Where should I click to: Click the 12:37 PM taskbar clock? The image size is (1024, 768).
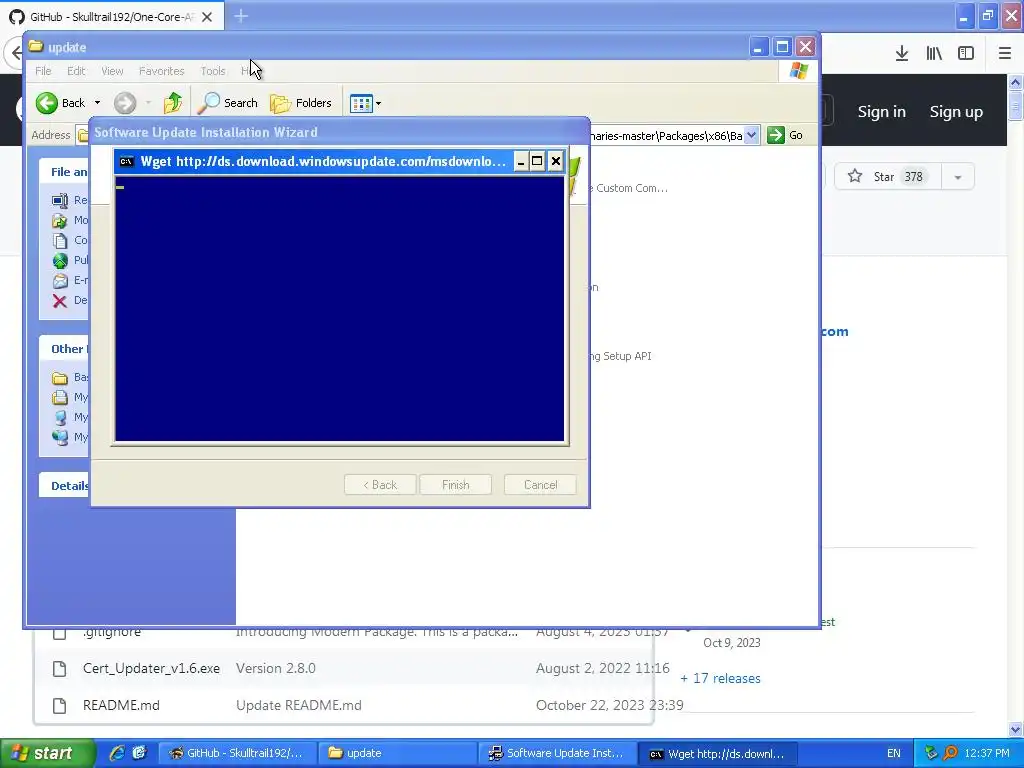click(987, 753)
